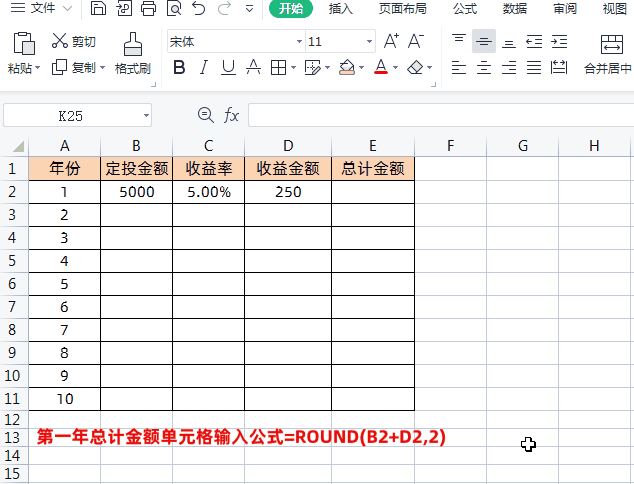Switch to the 插入 ribbon tab
This screenshot has height=484, width=634.
pyautogui.click(x=340, y=8)
